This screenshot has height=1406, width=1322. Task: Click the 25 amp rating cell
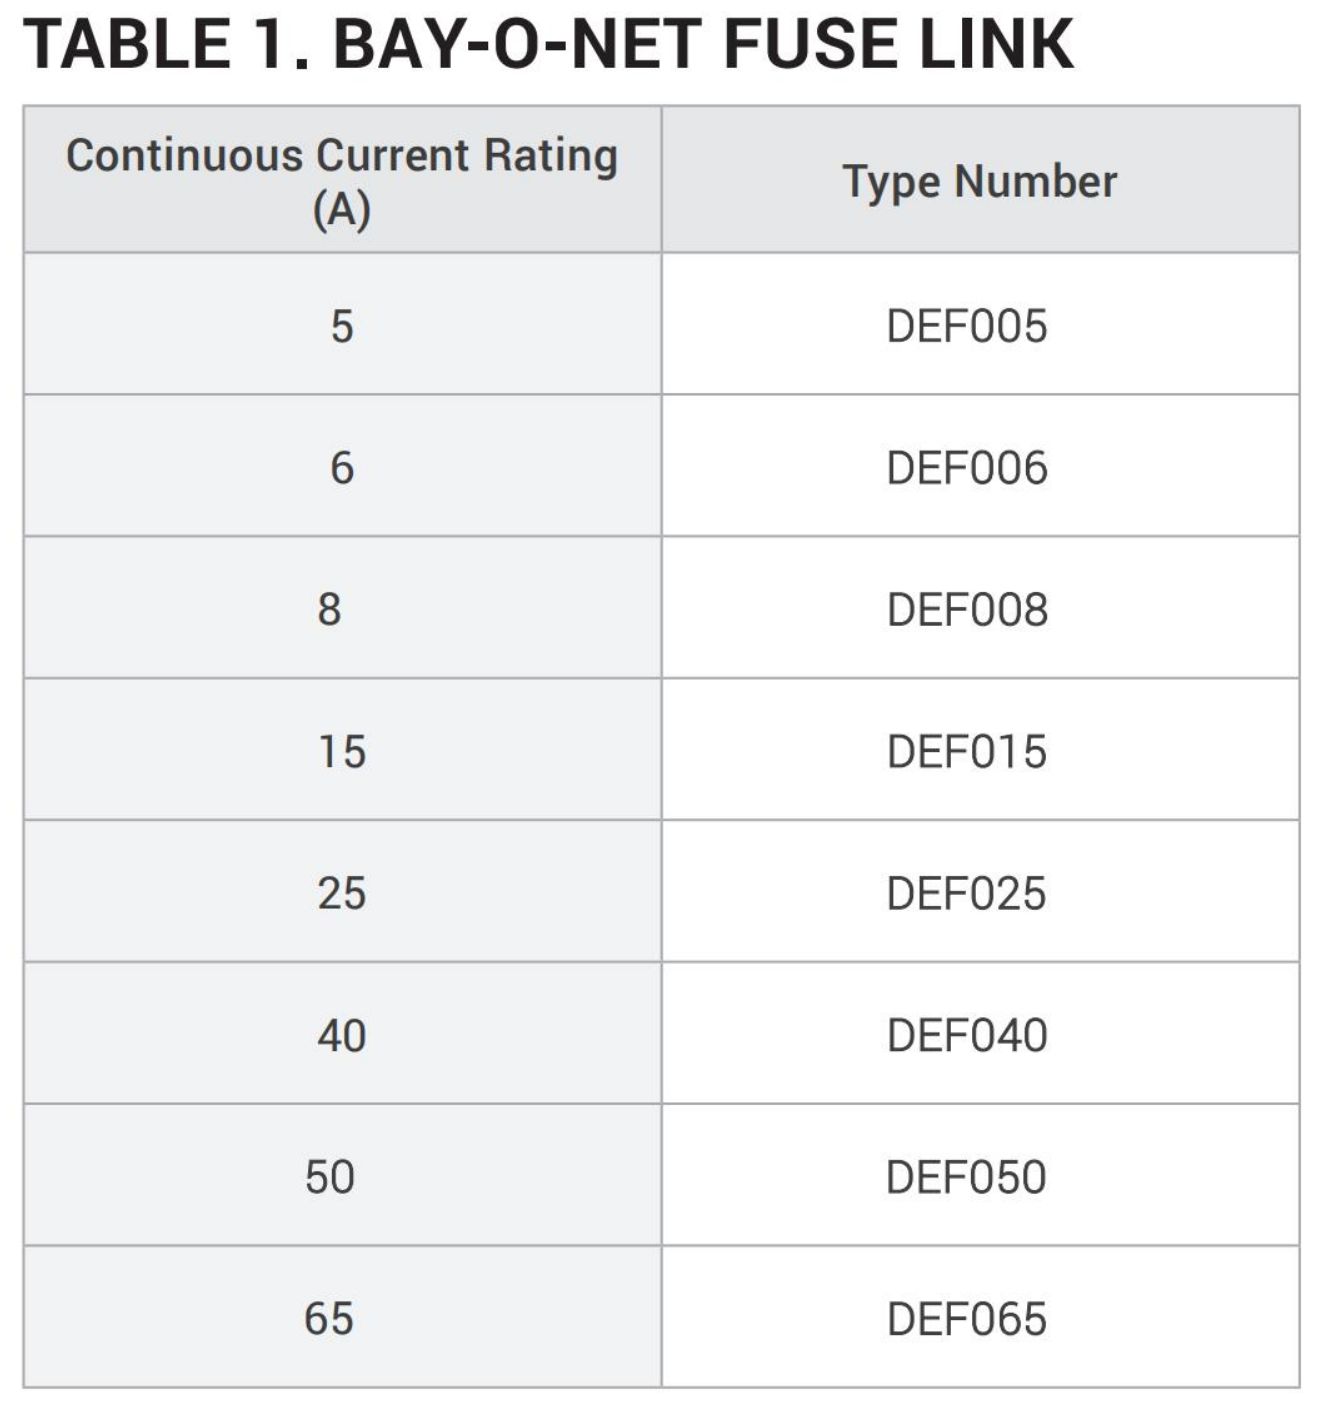pyautogui.click(x=342, y=894)
